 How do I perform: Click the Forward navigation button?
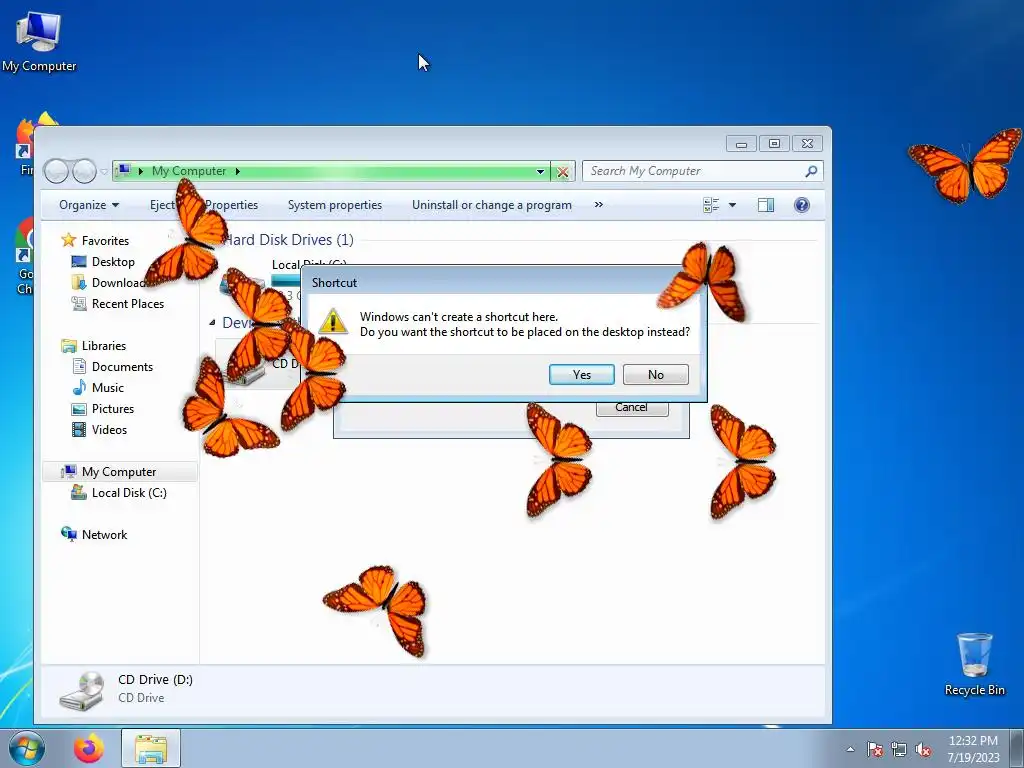pyautogui.click(x=84, y=171)
